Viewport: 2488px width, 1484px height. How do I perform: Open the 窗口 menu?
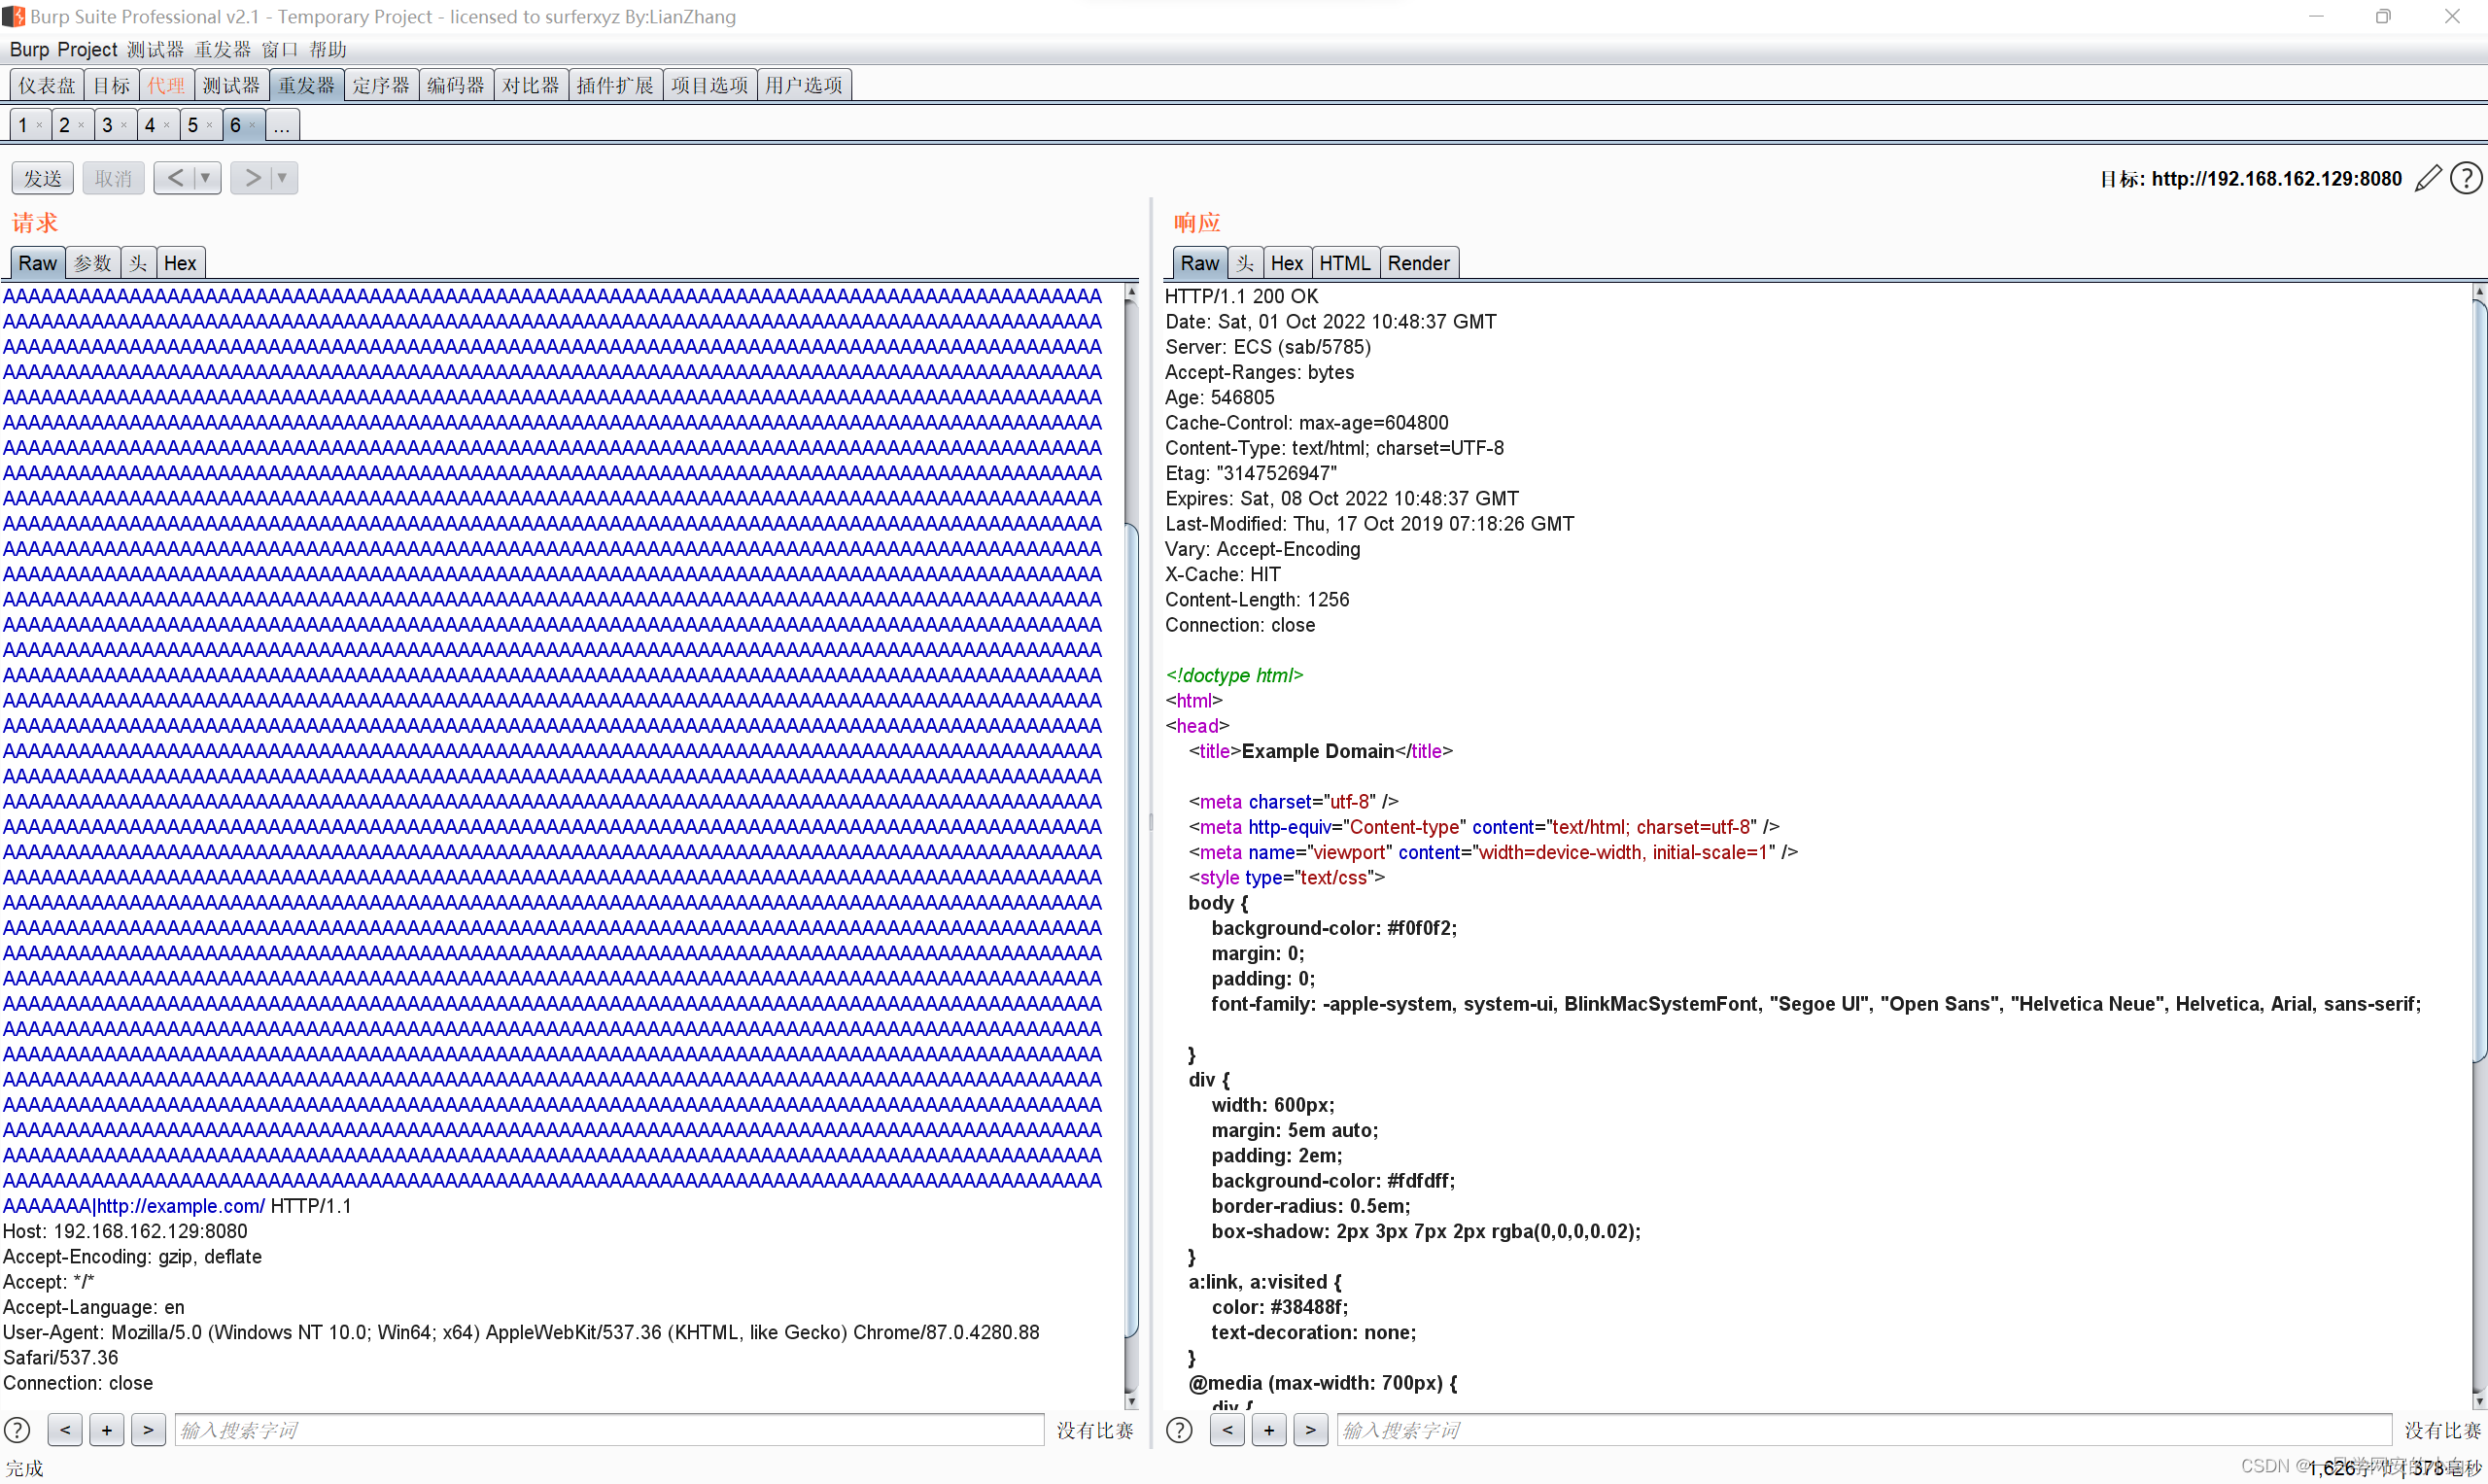[280, 48]
